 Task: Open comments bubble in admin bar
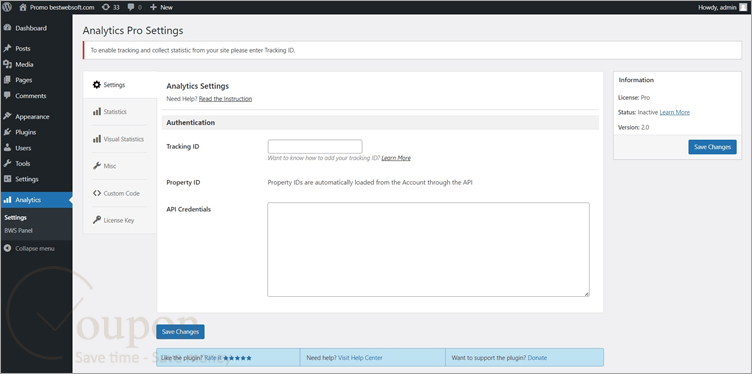click(134, 7)
